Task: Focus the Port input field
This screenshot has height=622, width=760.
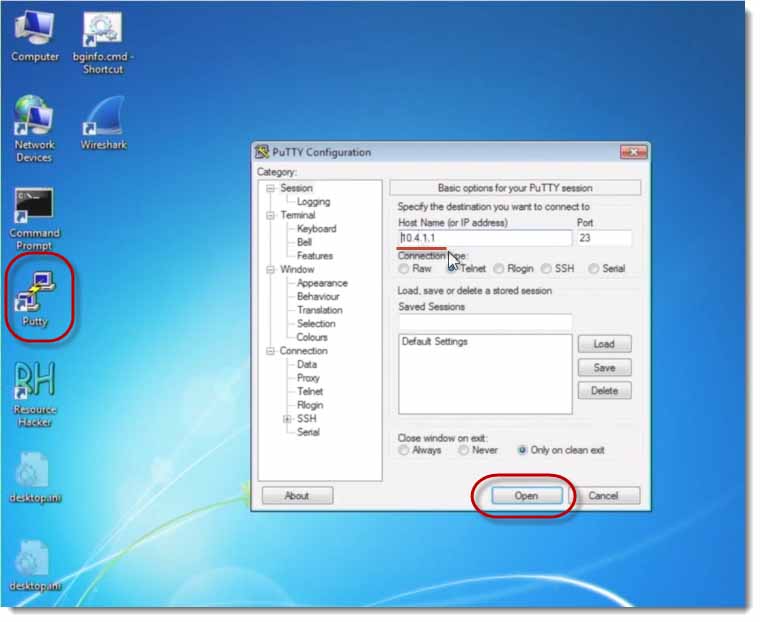Action: [604, 238]
